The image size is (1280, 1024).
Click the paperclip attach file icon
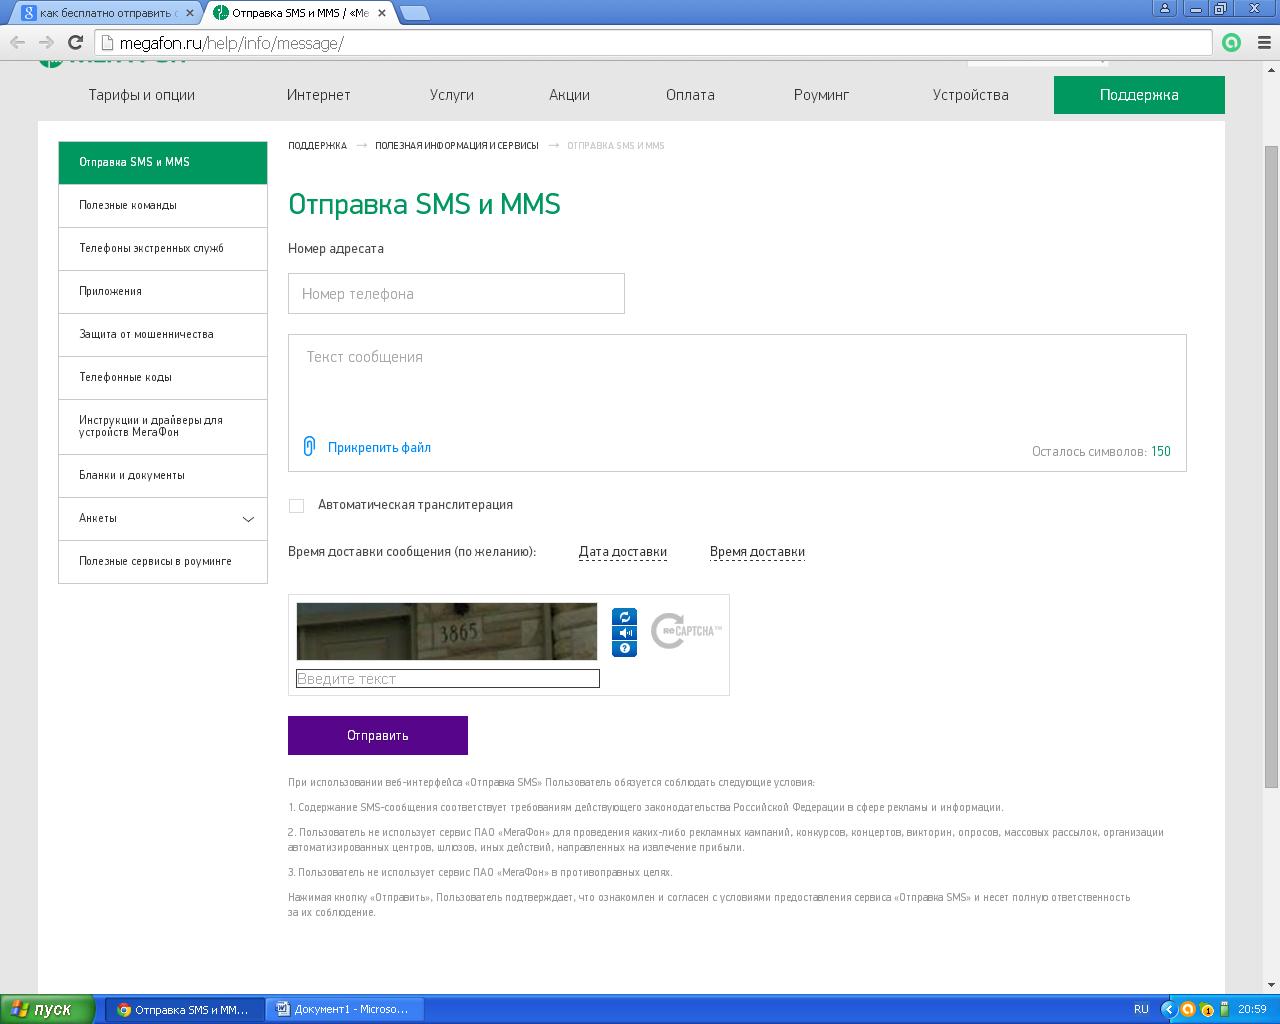309,446
